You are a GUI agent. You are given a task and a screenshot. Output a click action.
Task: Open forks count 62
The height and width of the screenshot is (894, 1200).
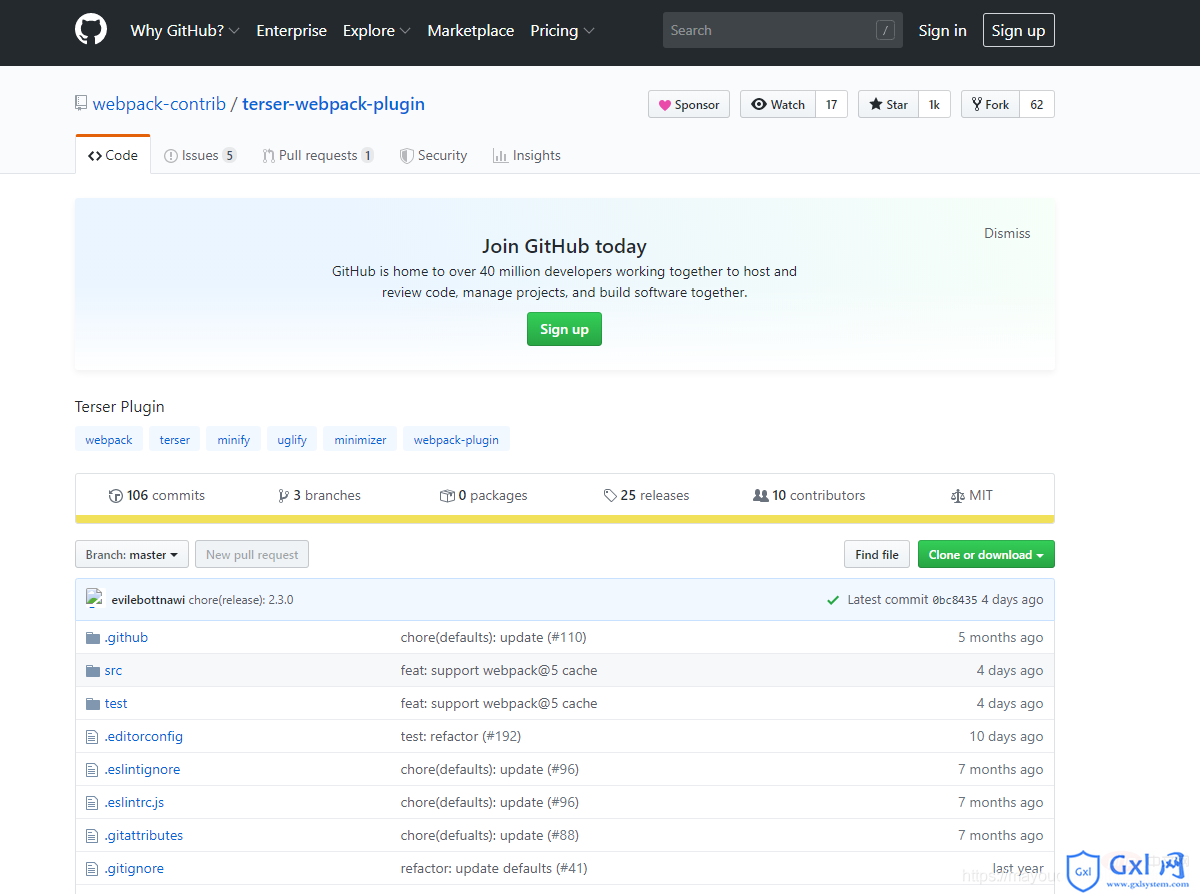[x=1037, y=104]
